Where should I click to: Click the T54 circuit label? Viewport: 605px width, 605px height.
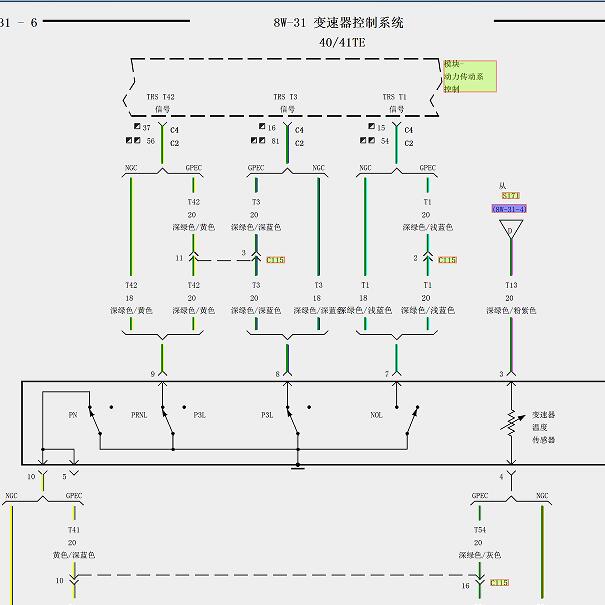tap(480, 530)
